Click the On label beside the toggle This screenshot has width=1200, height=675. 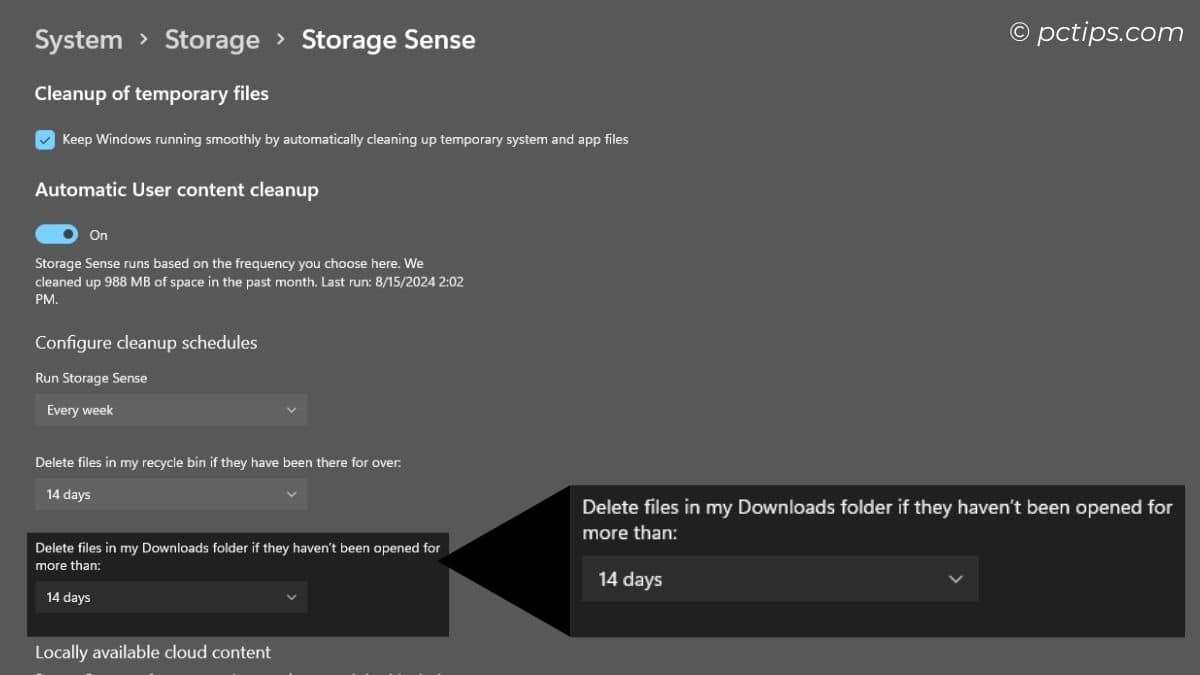97,234
